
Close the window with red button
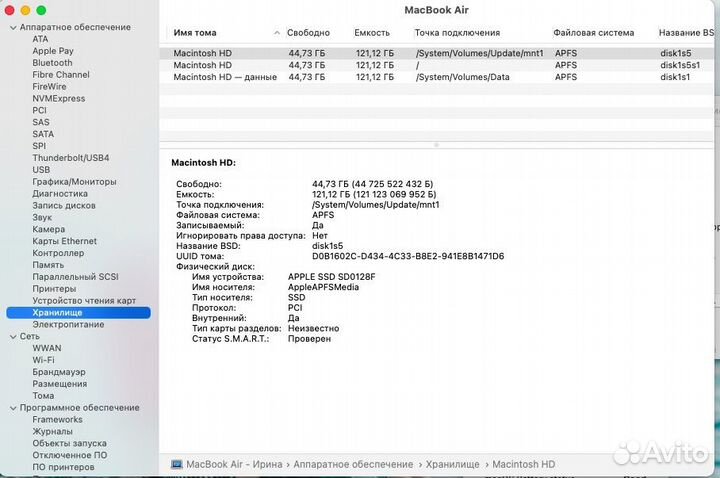tap(9, 10)
